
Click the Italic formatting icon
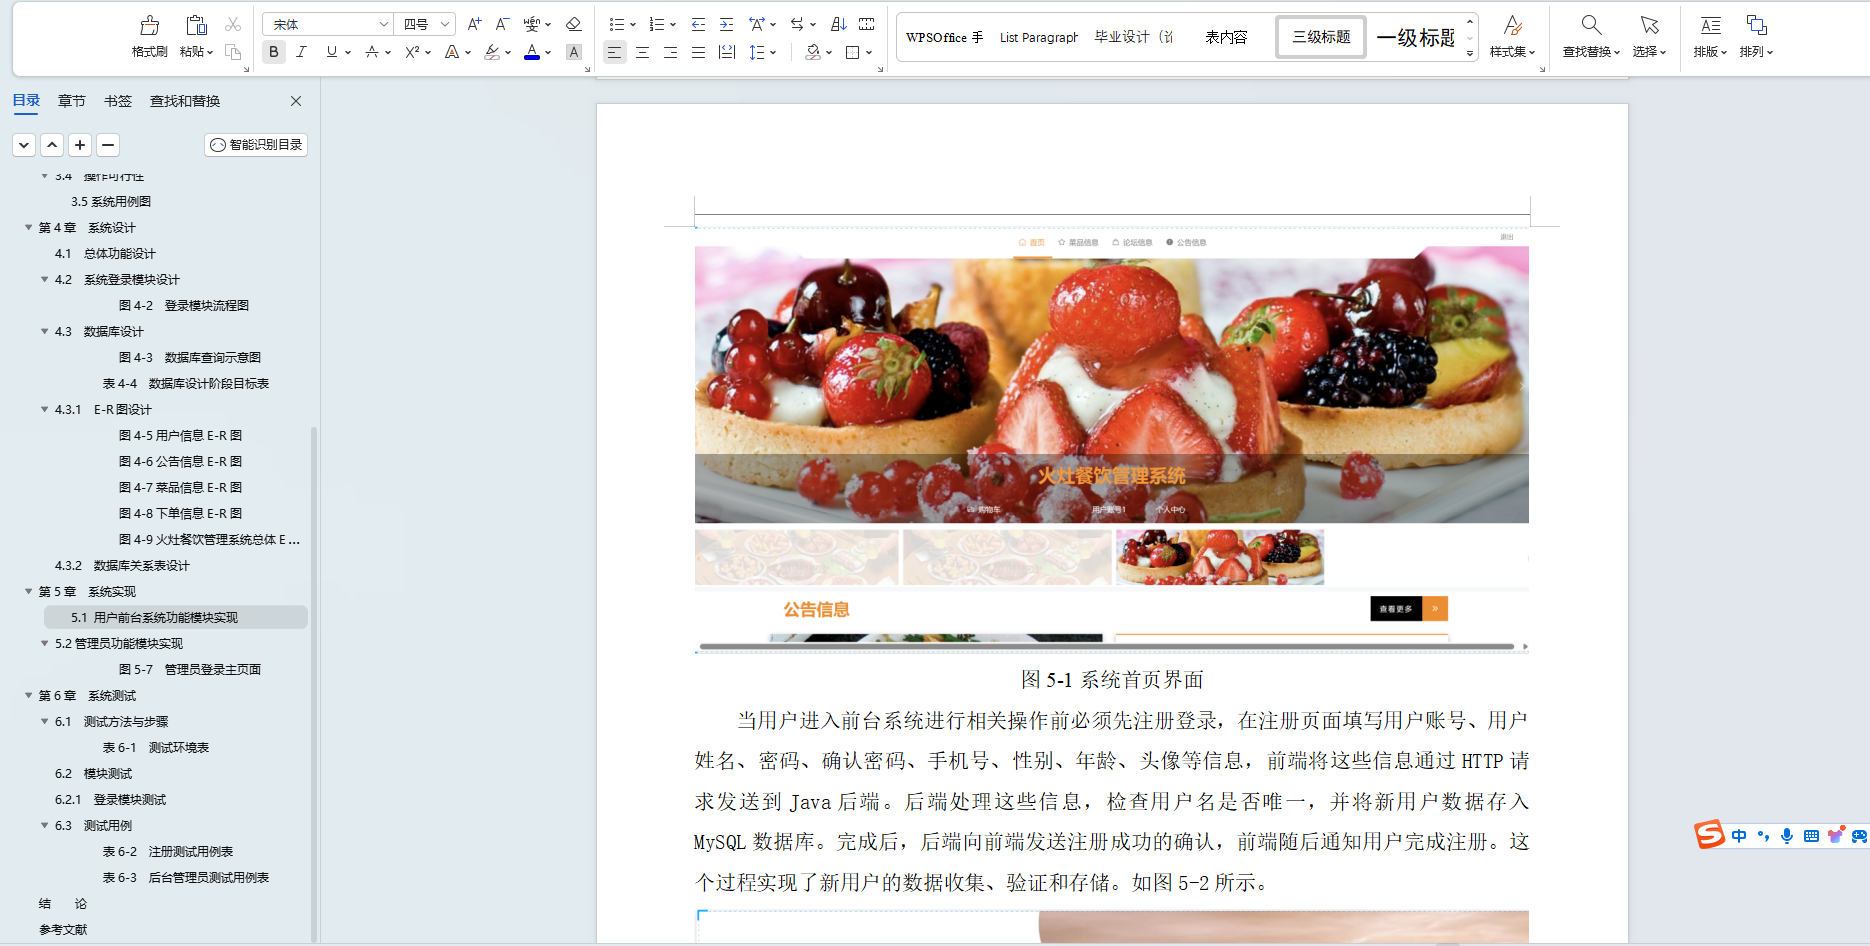click(301, 52)
